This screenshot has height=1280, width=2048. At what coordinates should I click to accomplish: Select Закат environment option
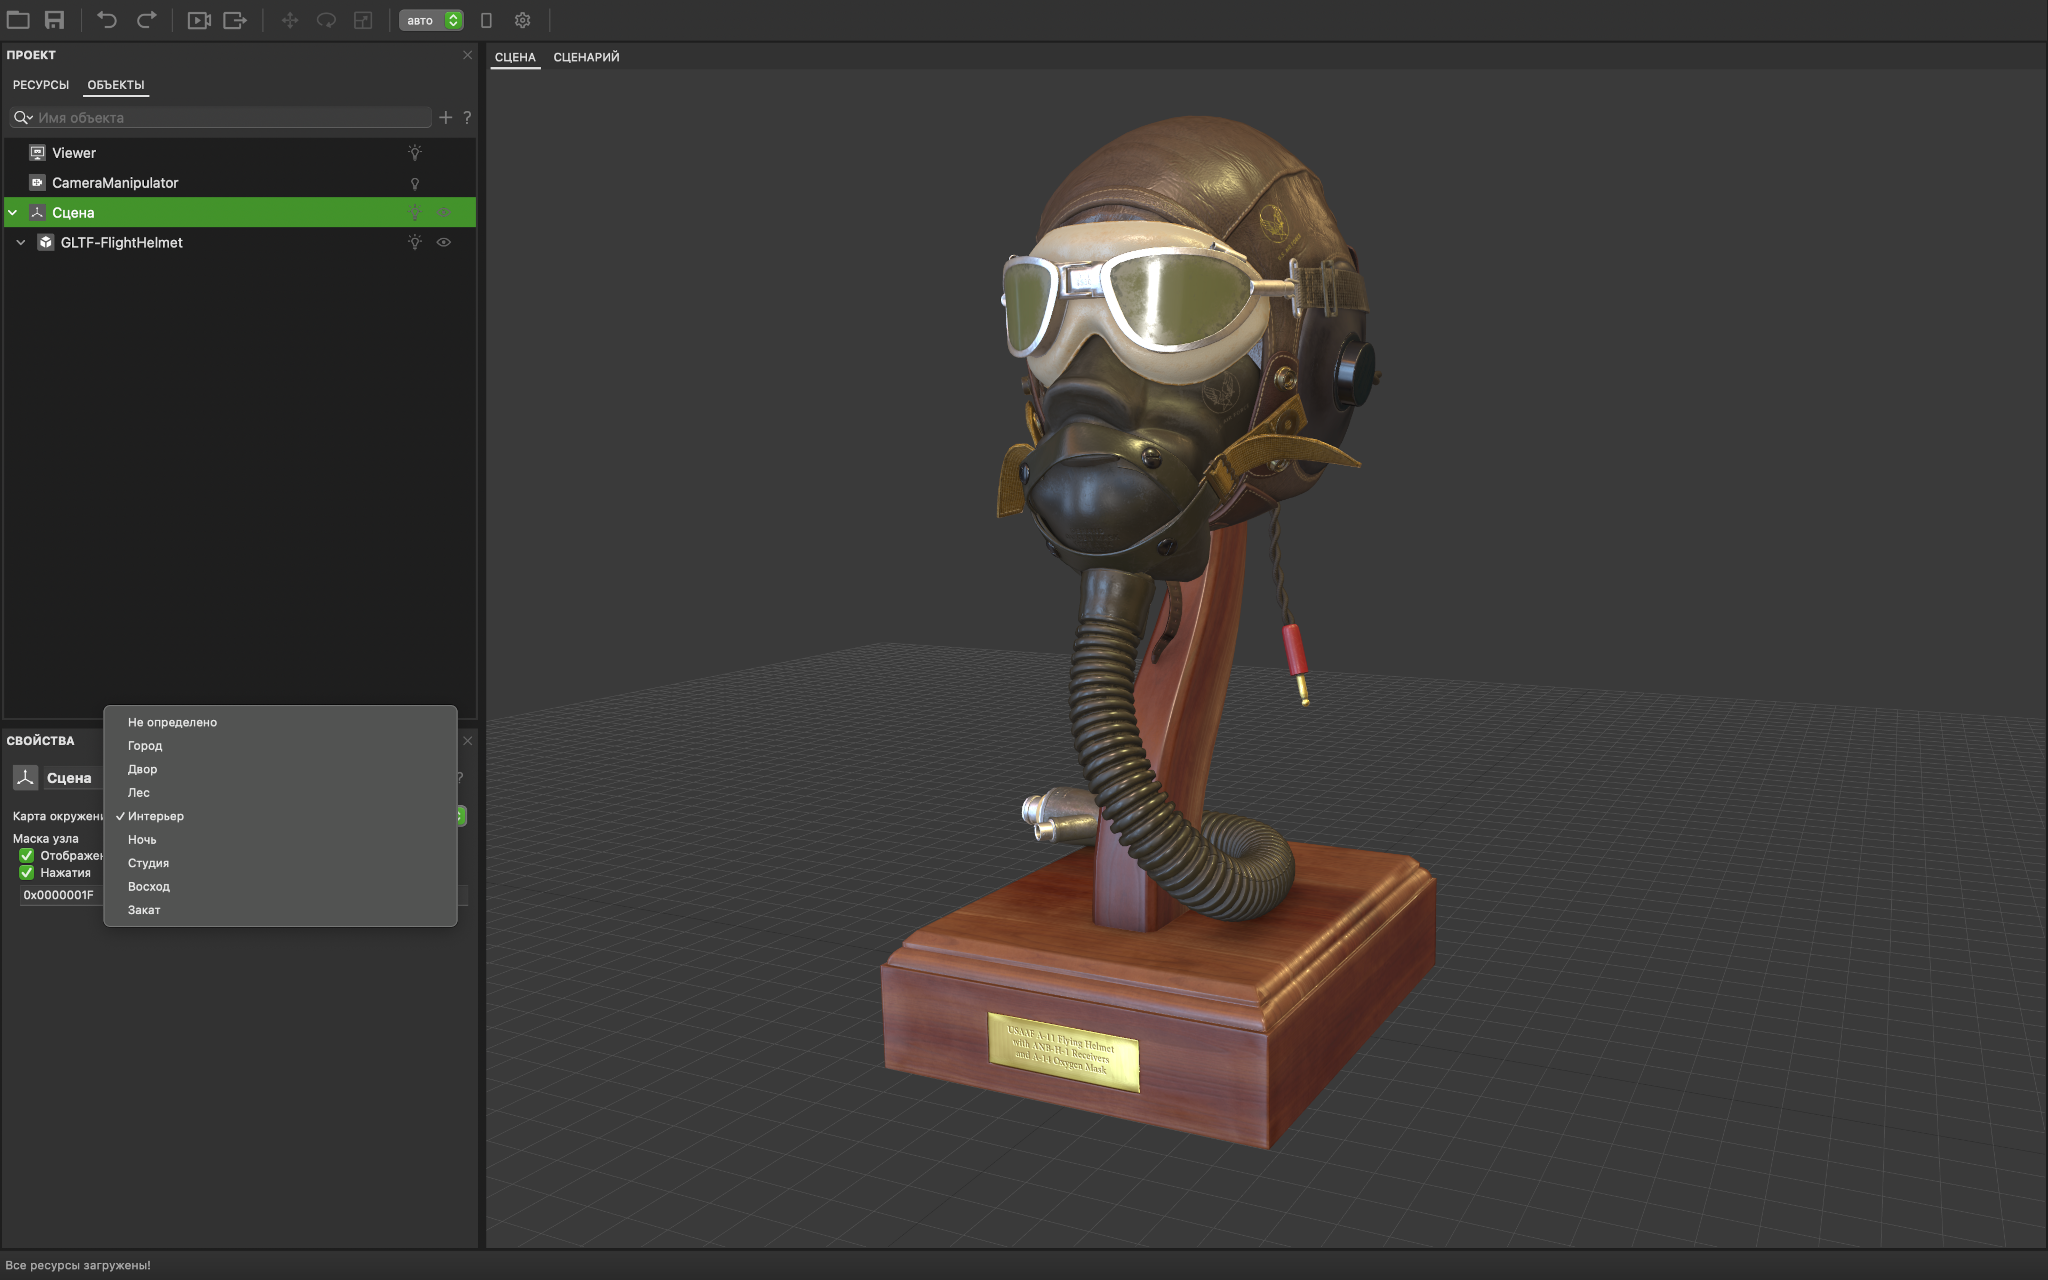tap(144, 910)
